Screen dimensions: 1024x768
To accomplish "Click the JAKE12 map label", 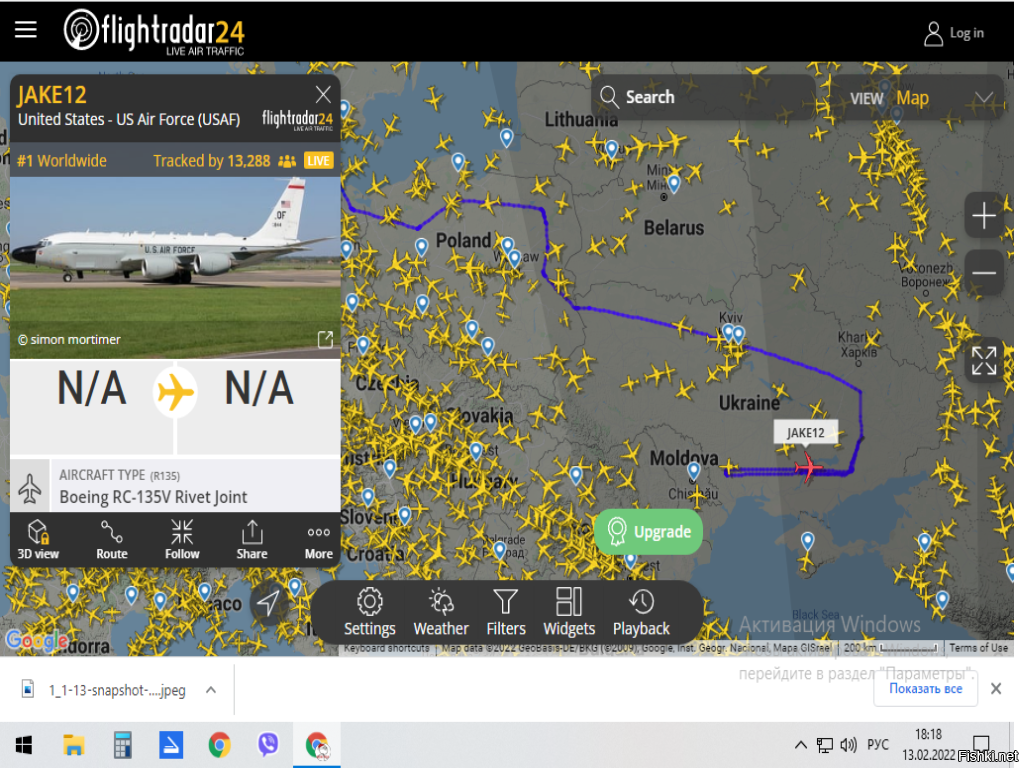I will point(805,433).
